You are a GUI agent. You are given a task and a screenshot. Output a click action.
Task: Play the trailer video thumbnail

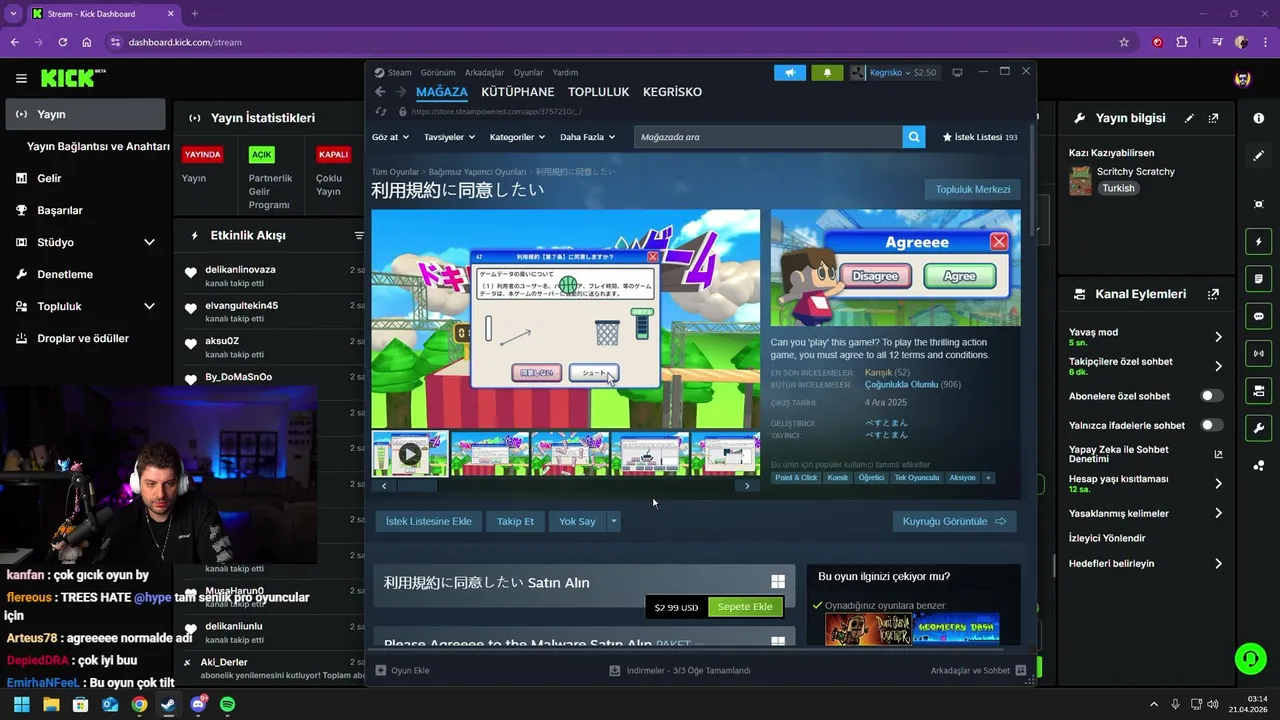coord(410,454)
